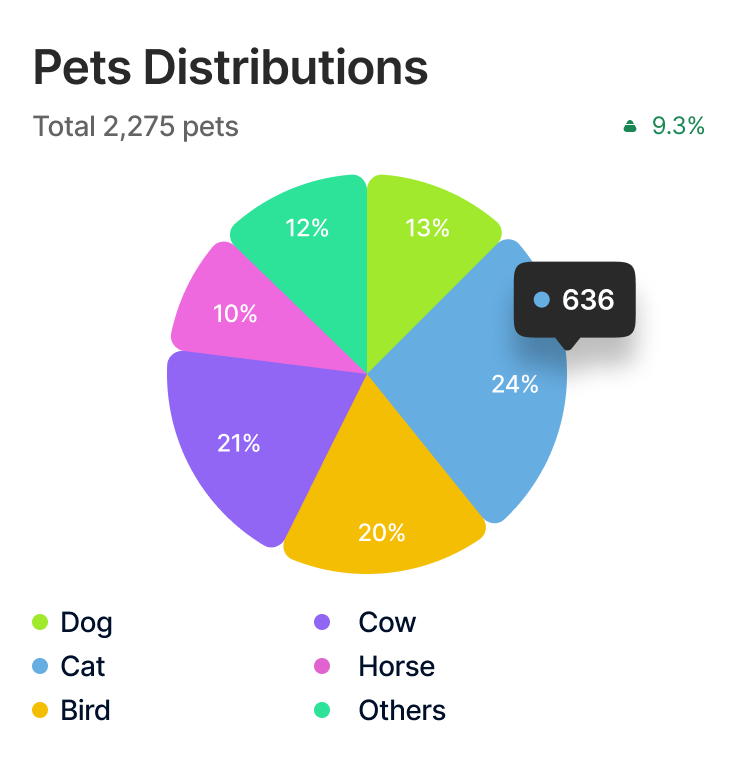
Task: Click the 9.3% growth indicator text
Action: point(678,126)
